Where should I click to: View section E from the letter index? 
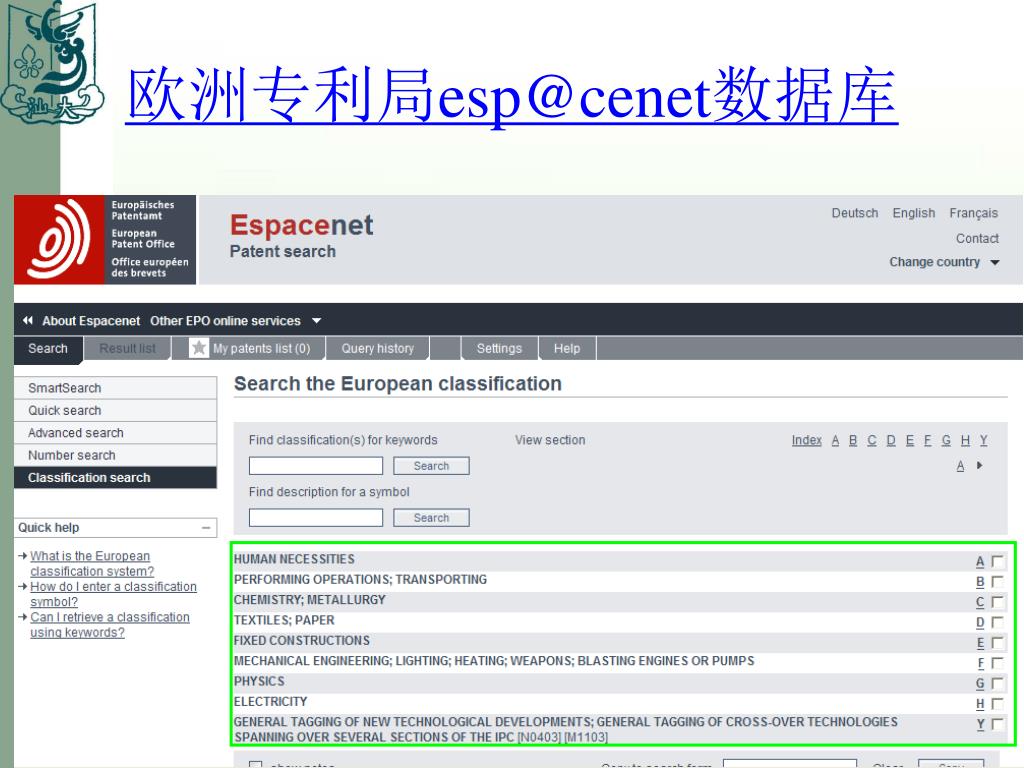click(910, 440)
